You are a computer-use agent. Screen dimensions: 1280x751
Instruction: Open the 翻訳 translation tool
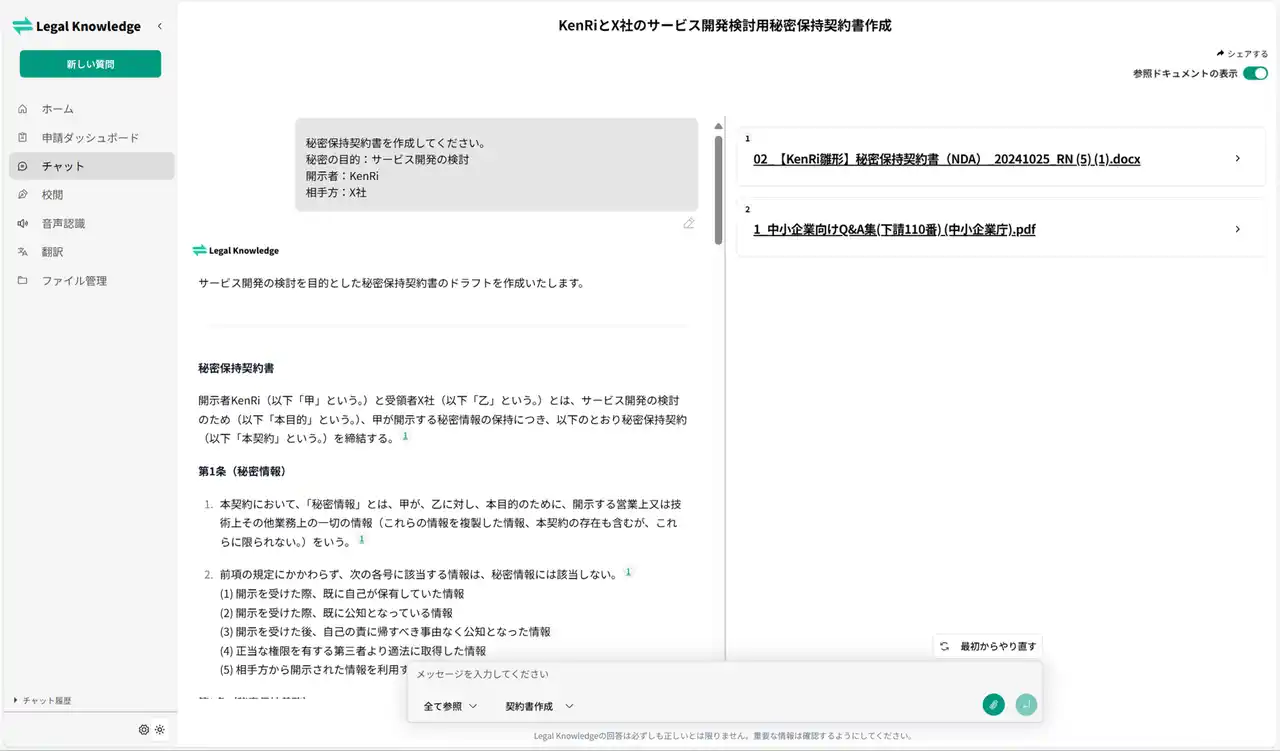click(52, 252)
